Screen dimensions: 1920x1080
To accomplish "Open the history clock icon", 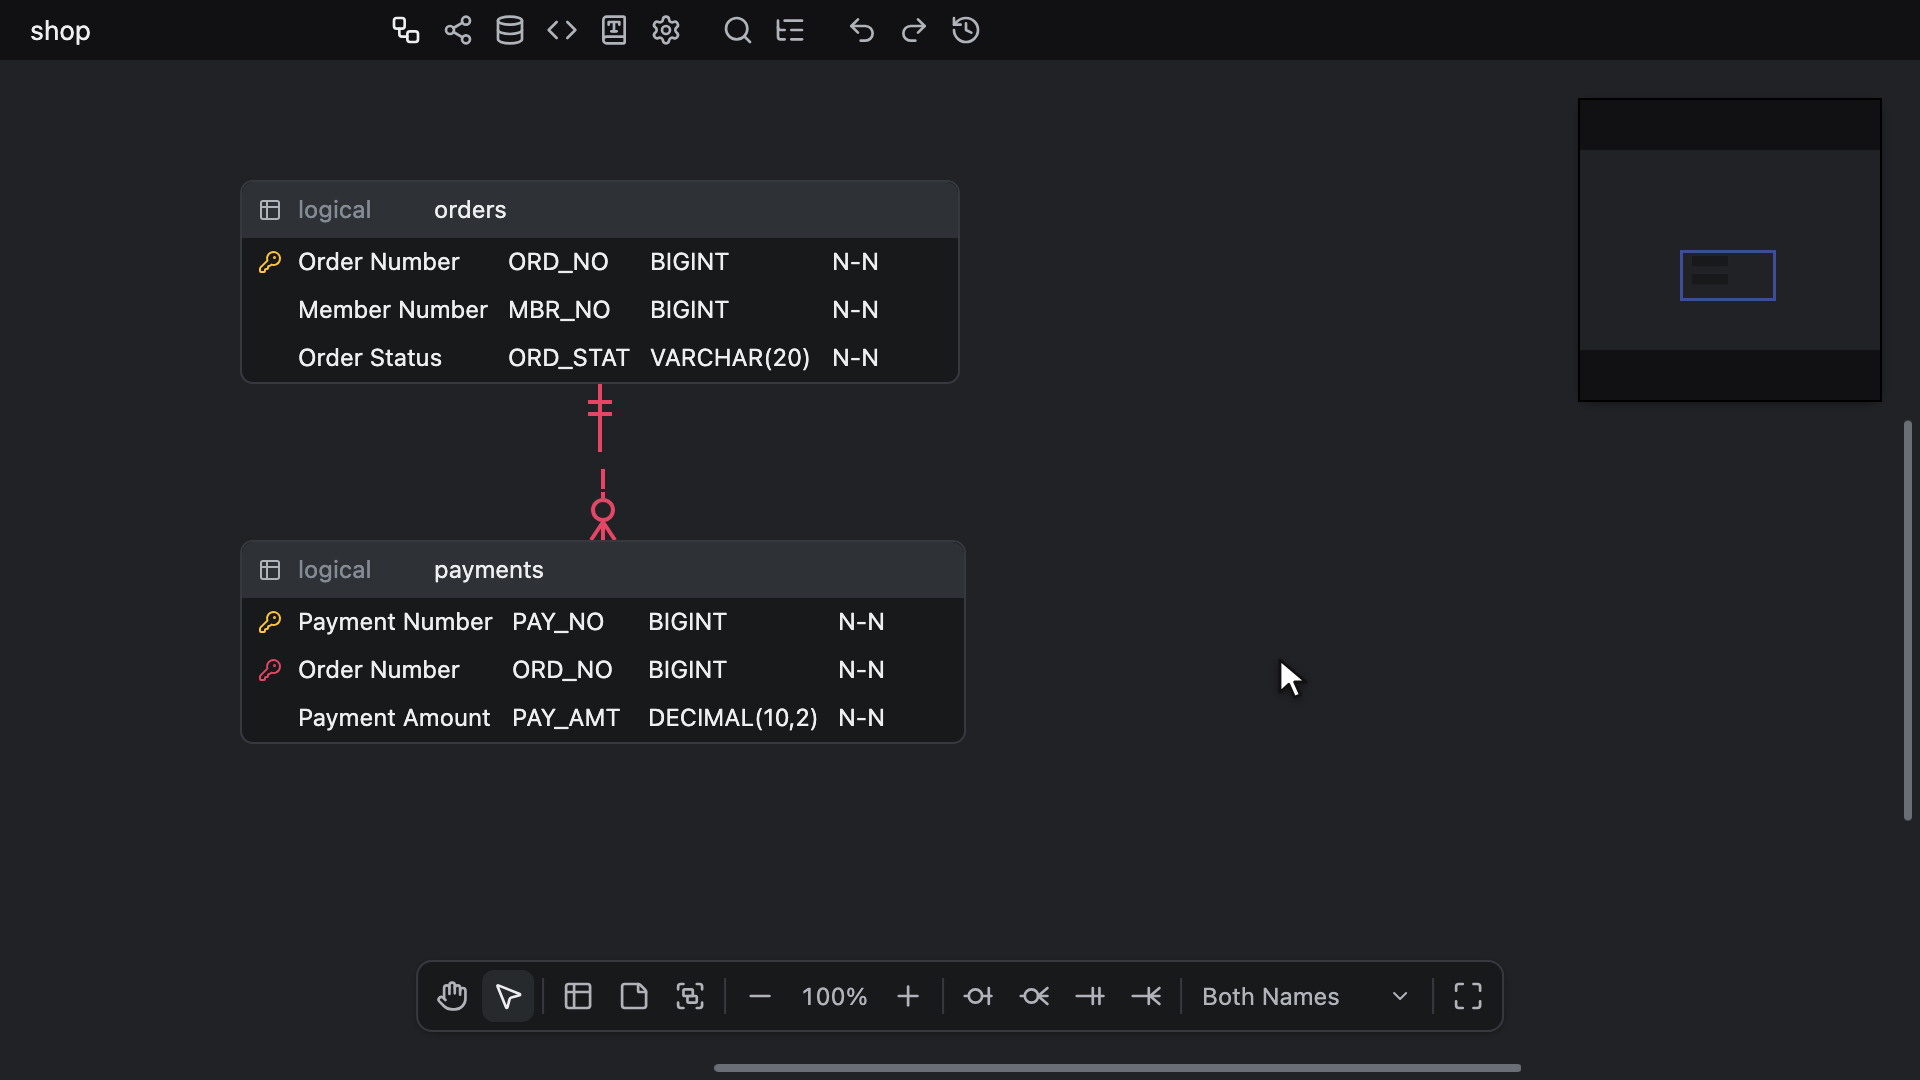I will pos(966,30).
